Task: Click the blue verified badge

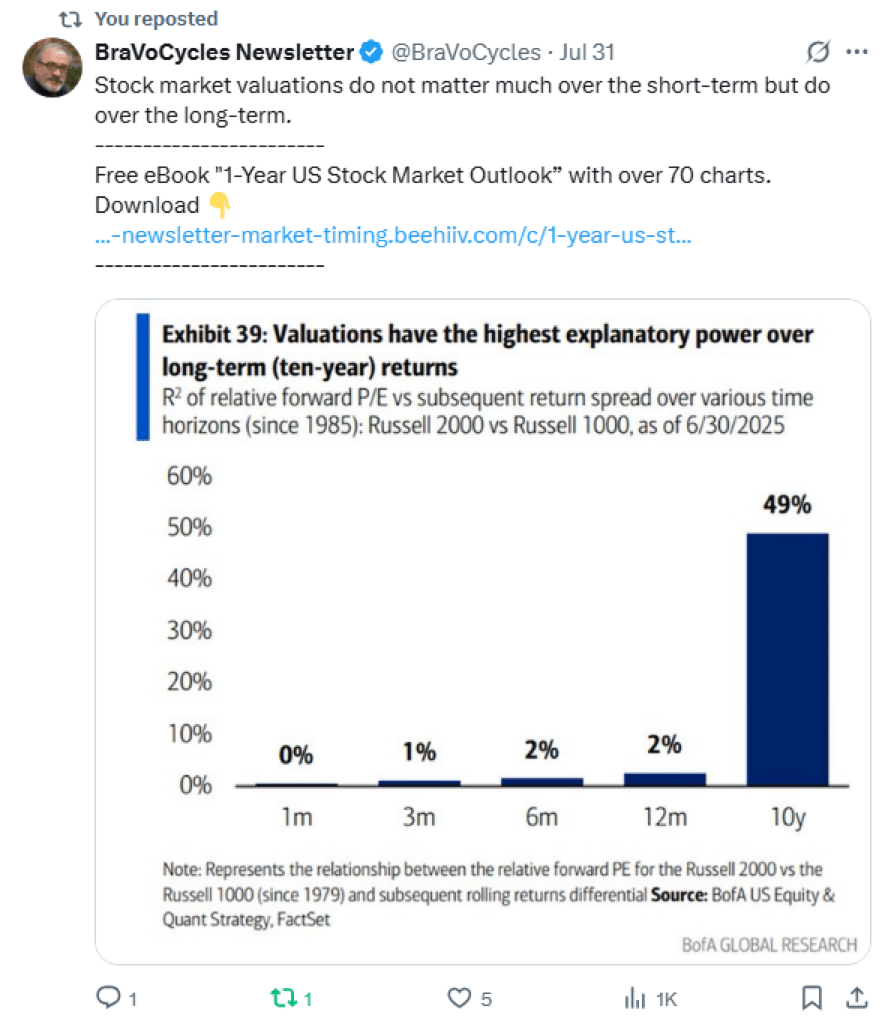Action: tap(371, 52)
